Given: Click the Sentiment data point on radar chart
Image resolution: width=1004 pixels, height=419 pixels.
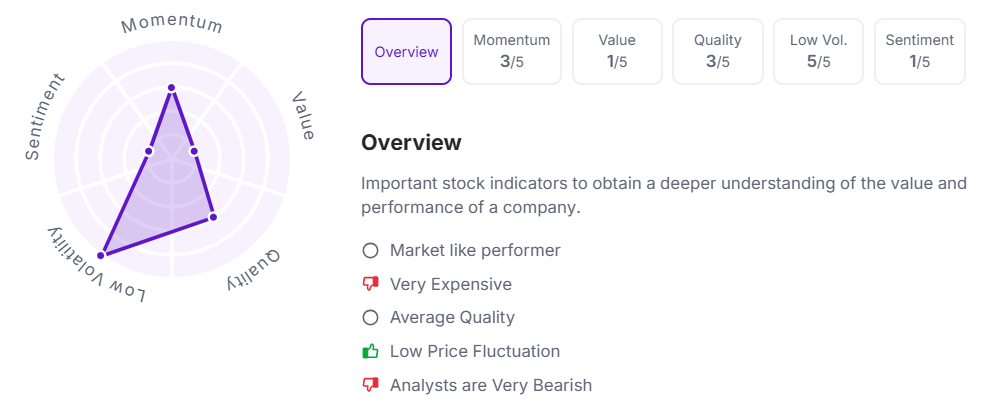Looking at the screenshot, I should coord(148,151).
